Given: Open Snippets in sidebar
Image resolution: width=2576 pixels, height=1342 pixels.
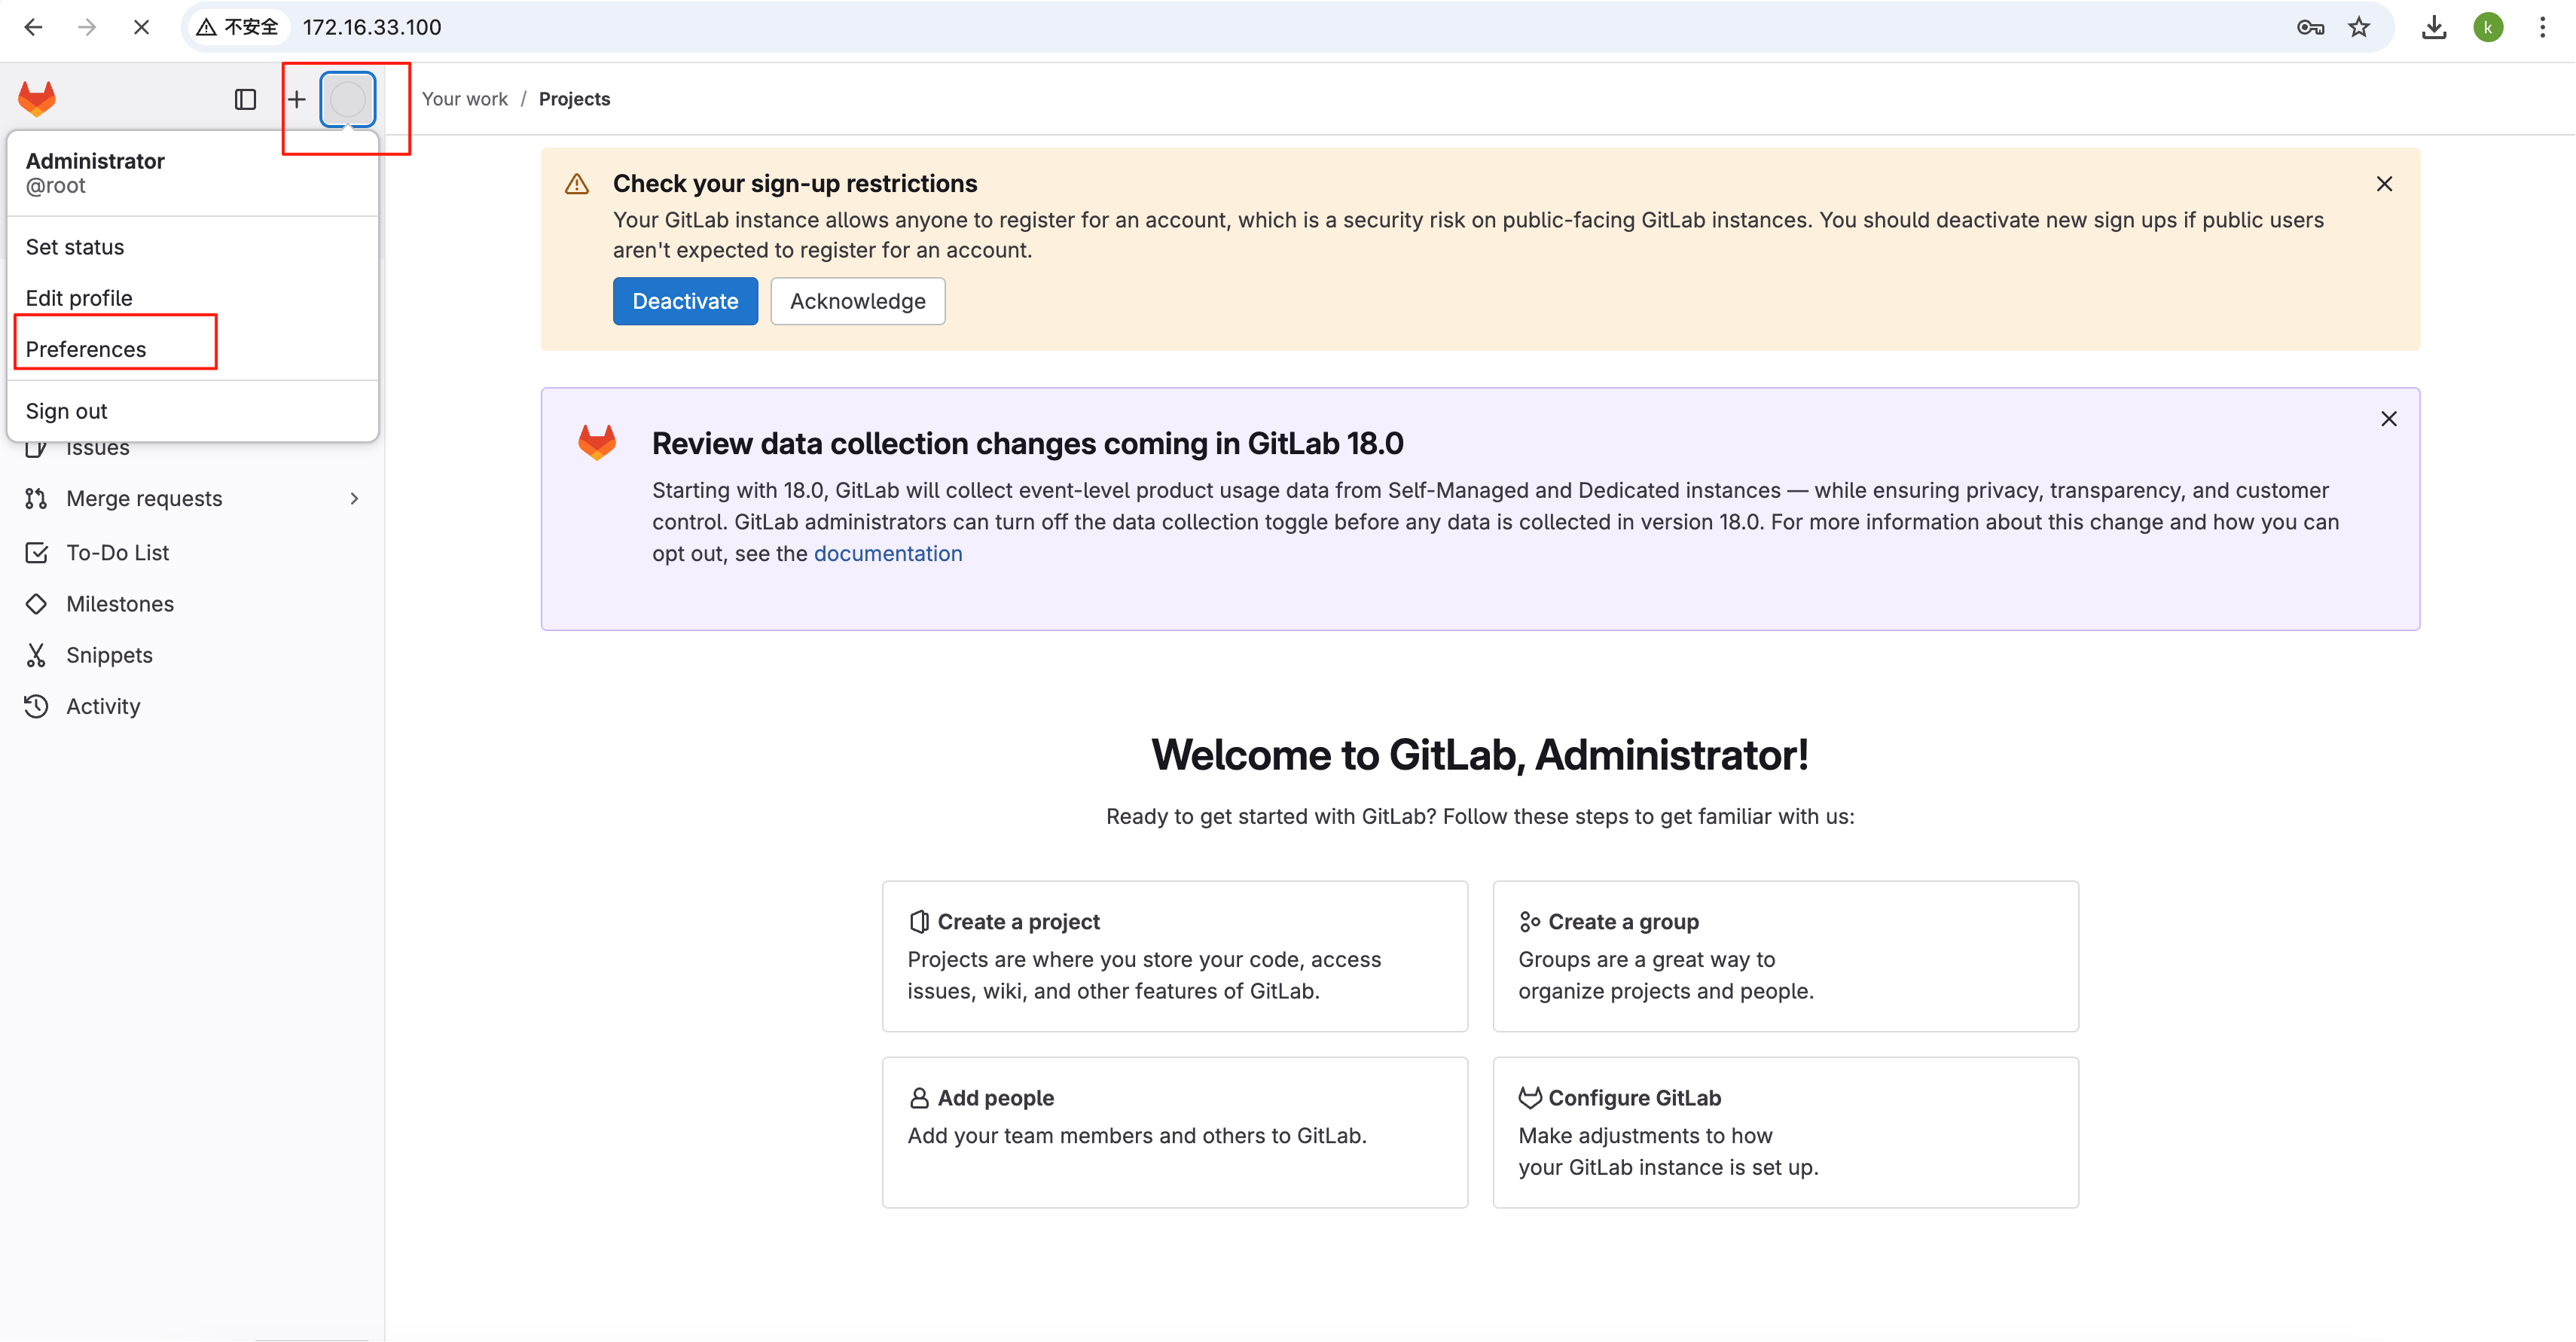Looking at the screenshot, I should 193,655.
